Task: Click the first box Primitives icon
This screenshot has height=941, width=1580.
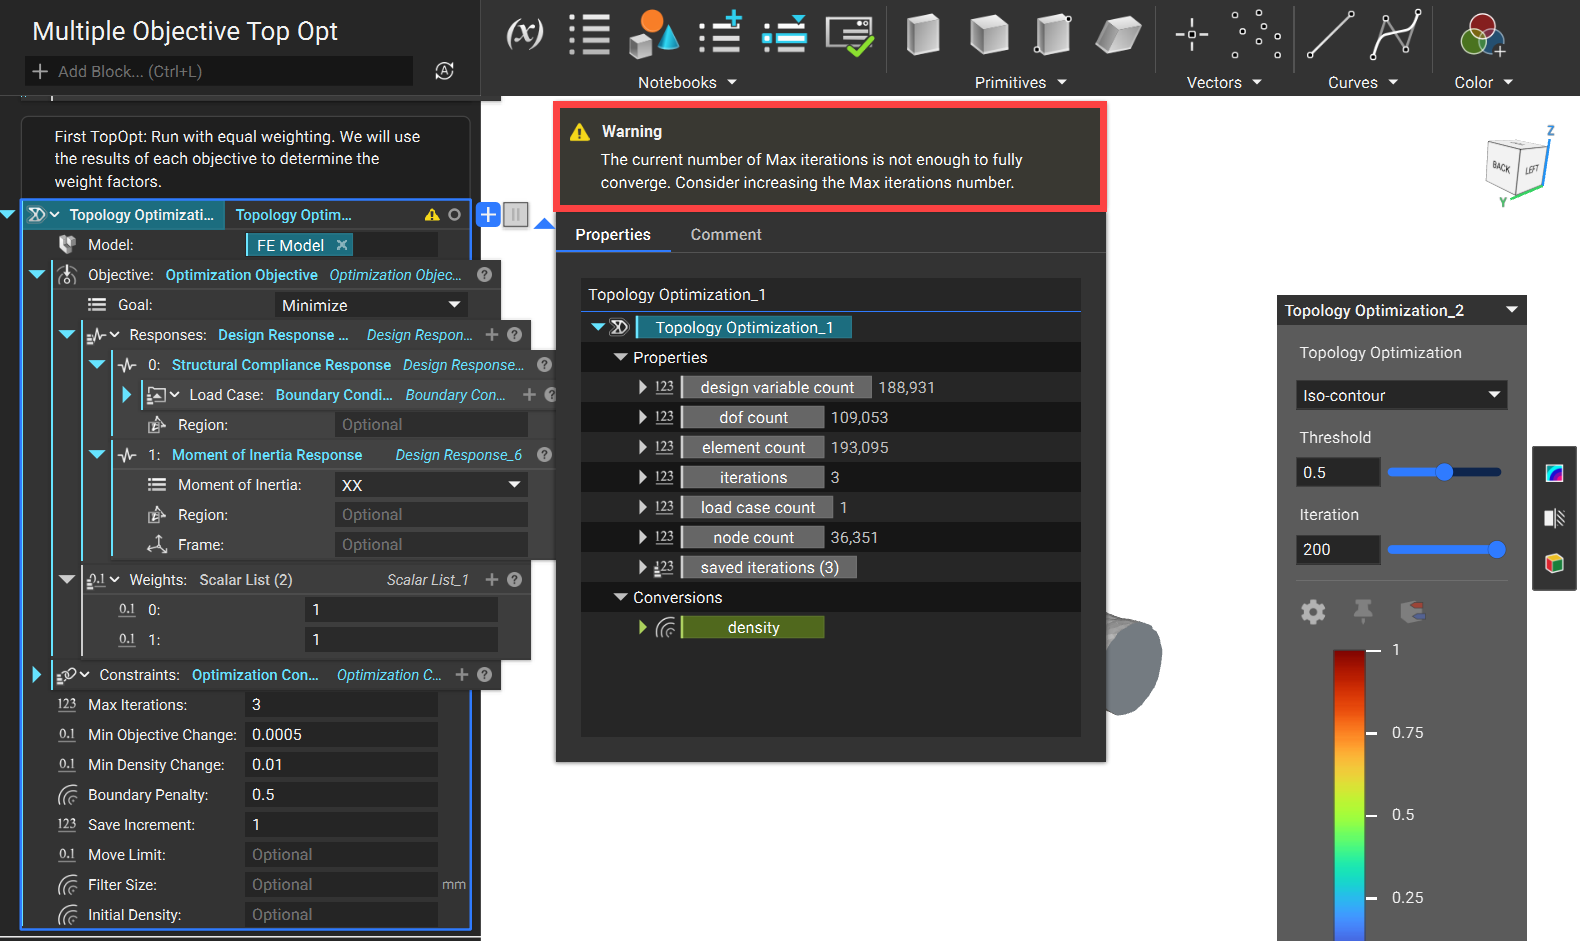Action: (922, 34)
